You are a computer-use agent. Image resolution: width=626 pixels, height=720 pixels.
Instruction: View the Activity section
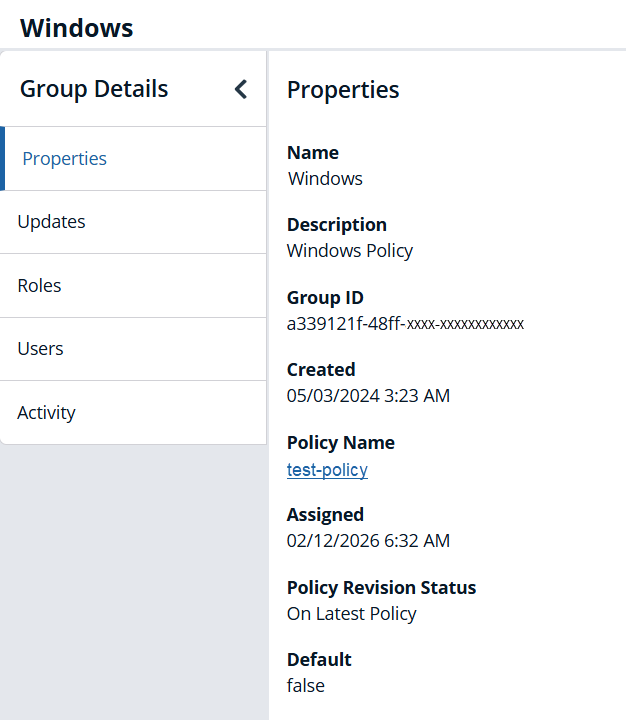click(133, 412)
